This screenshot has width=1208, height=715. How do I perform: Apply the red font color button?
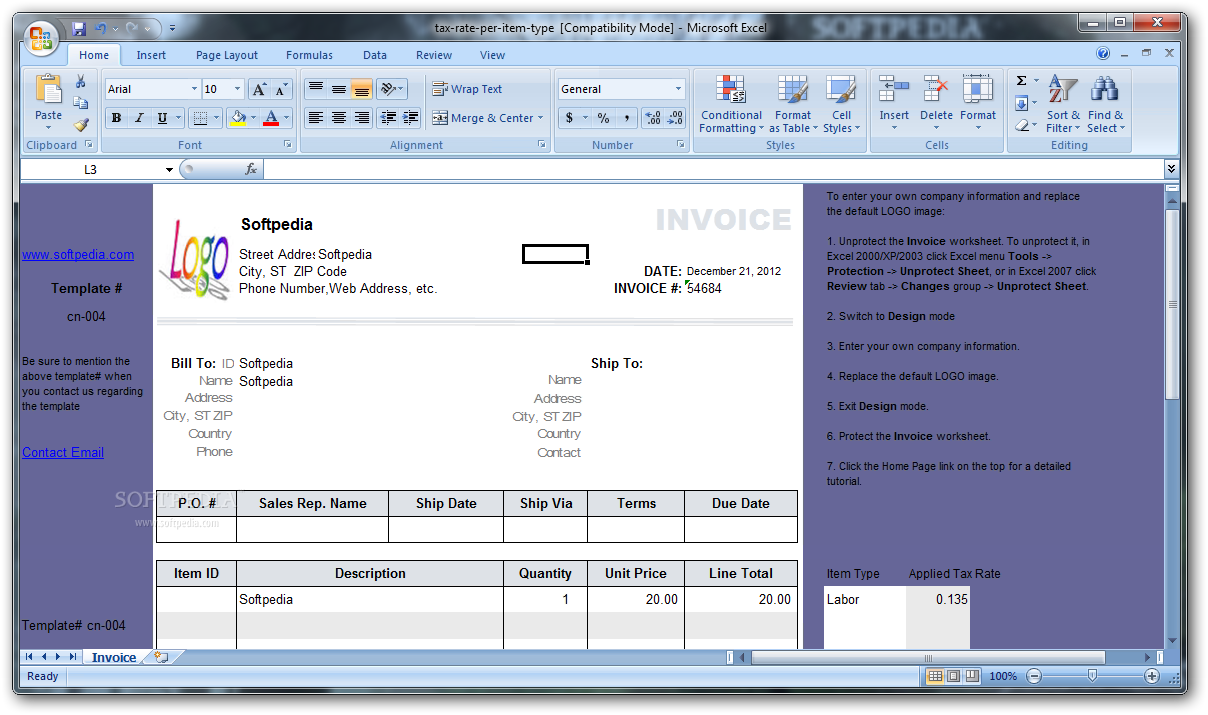271,118
